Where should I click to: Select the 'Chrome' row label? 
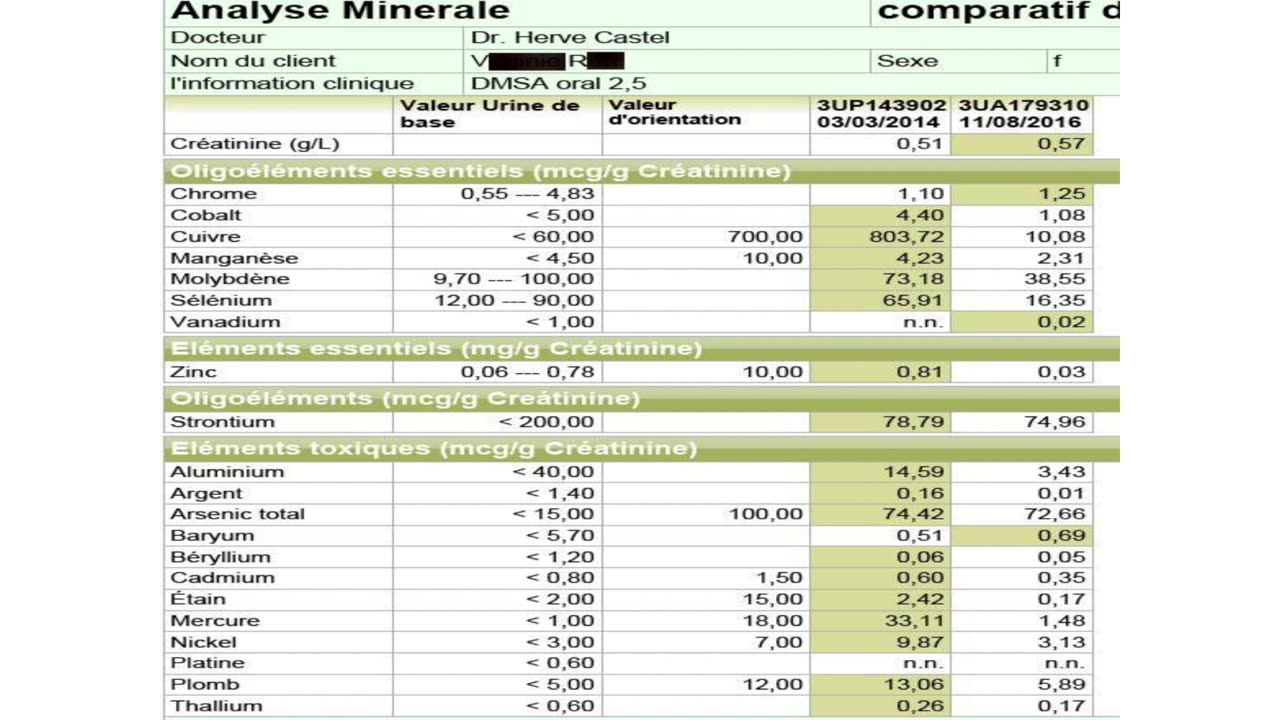coord(214,194)
